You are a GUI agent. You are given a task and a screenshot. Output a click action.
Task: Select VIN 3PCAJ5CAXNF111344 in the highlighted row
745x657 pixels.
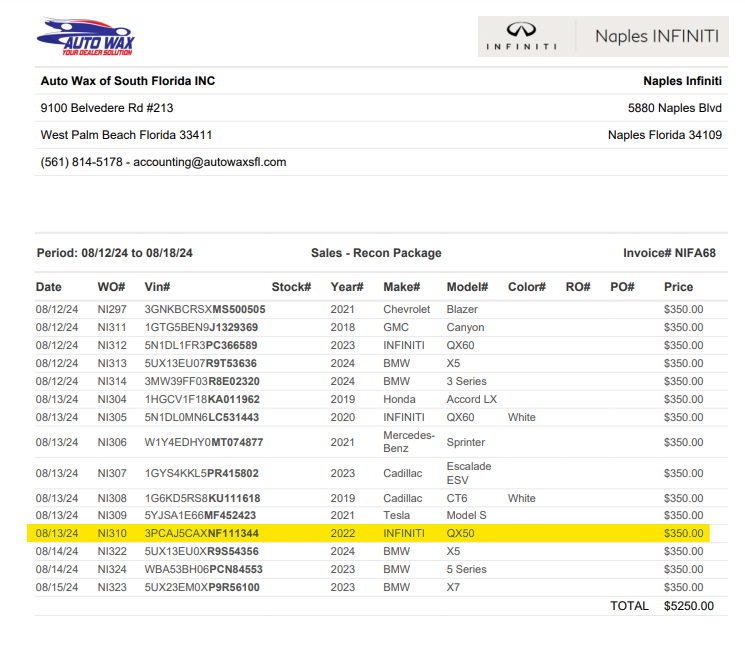[201, 533]
